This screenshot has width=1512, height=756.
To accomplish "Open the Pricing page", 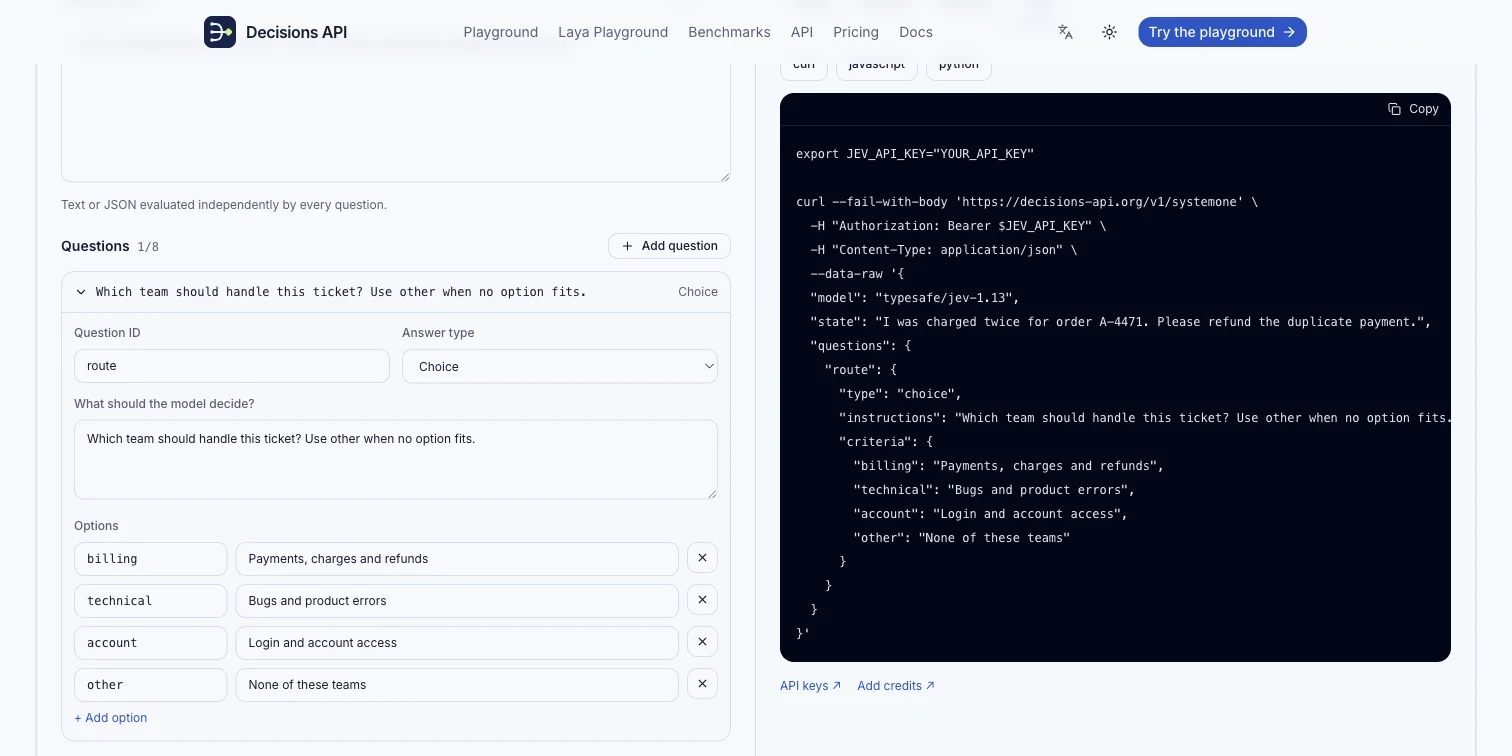I will (856, 32).
